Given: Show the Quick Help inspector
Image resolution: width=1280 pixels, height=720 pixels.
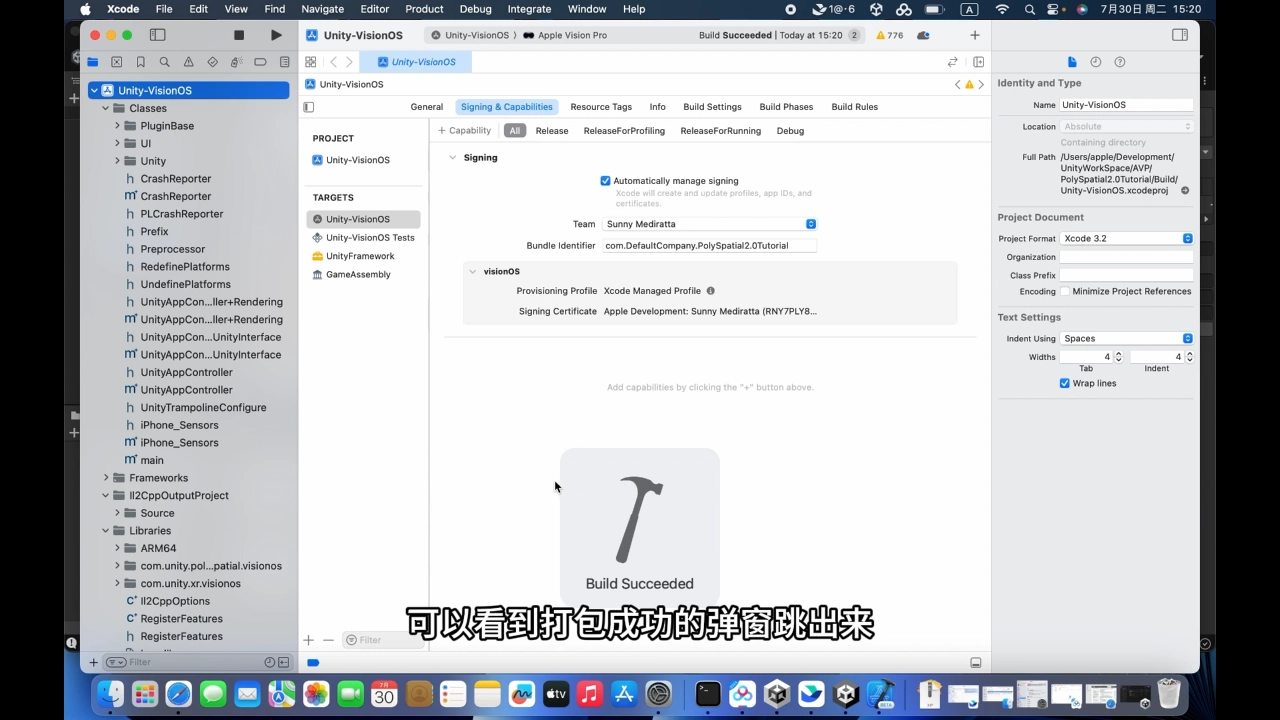Looking at the screenshot, I should coord(1120,62).
